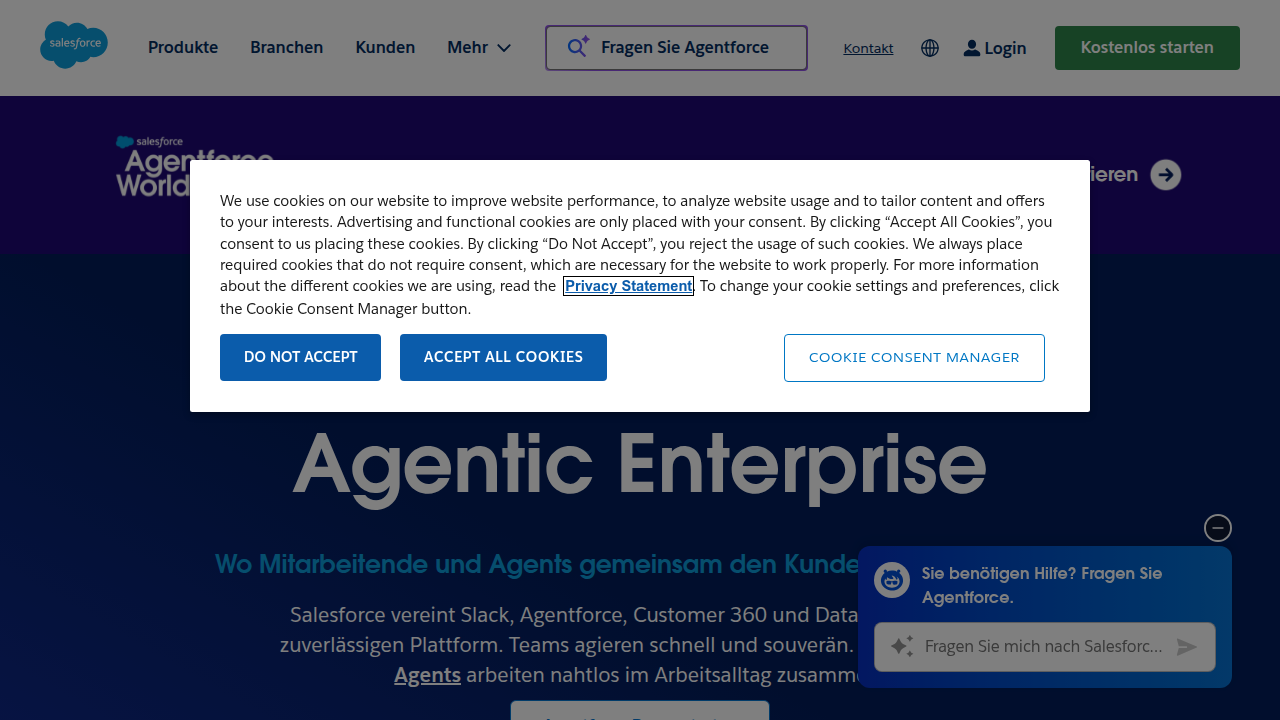Open the Mehr navigation menu

[x=479, y=47]
